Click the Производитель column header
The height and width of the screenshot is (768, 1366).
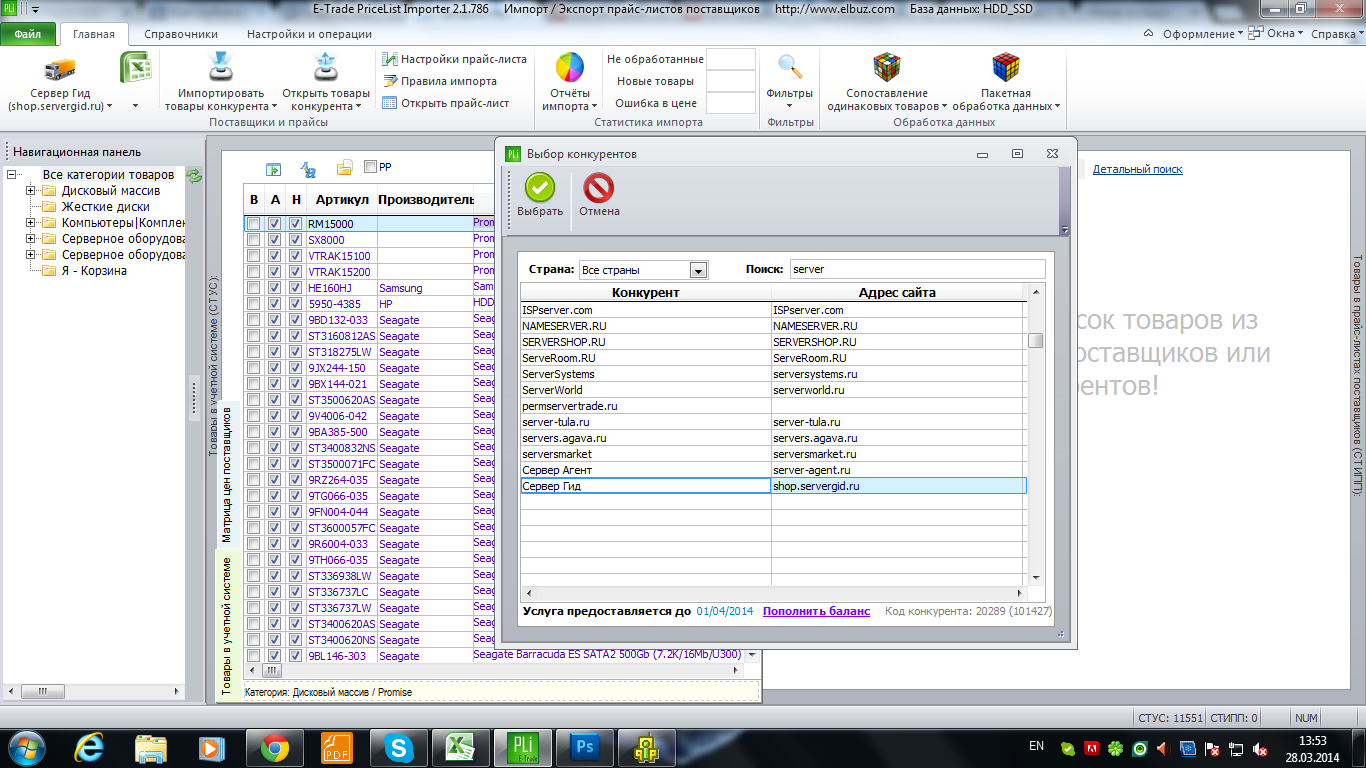[x=425, y=200]
